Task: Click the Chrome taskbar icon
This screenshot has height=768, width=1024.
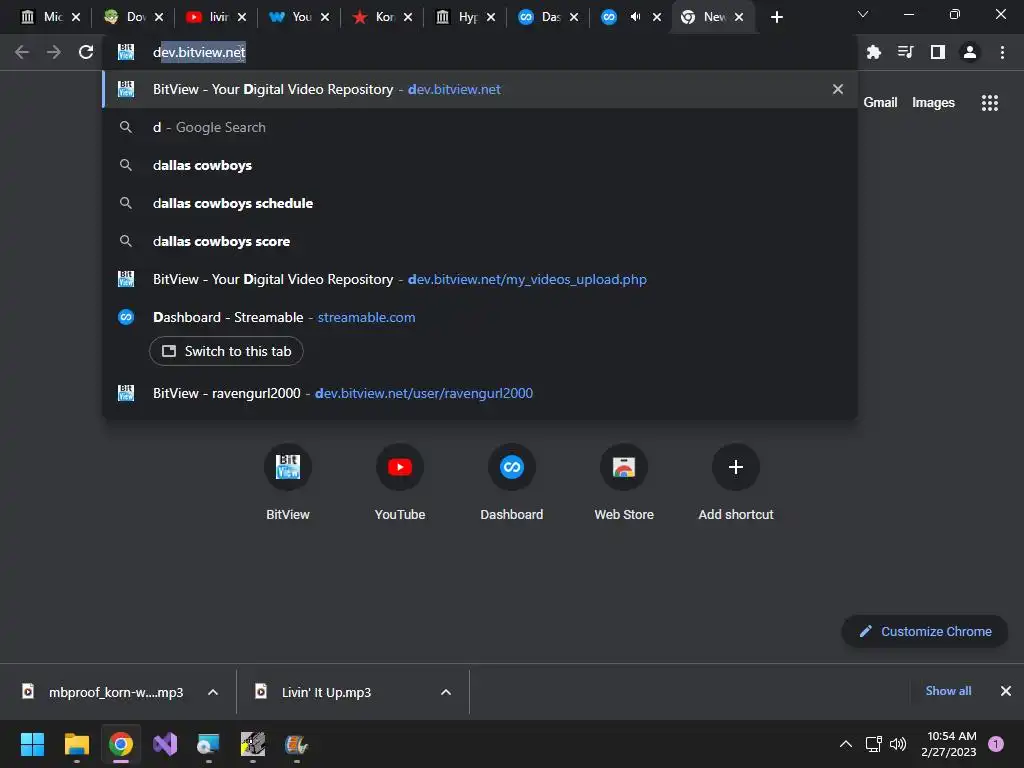Action: pos(121,744)
